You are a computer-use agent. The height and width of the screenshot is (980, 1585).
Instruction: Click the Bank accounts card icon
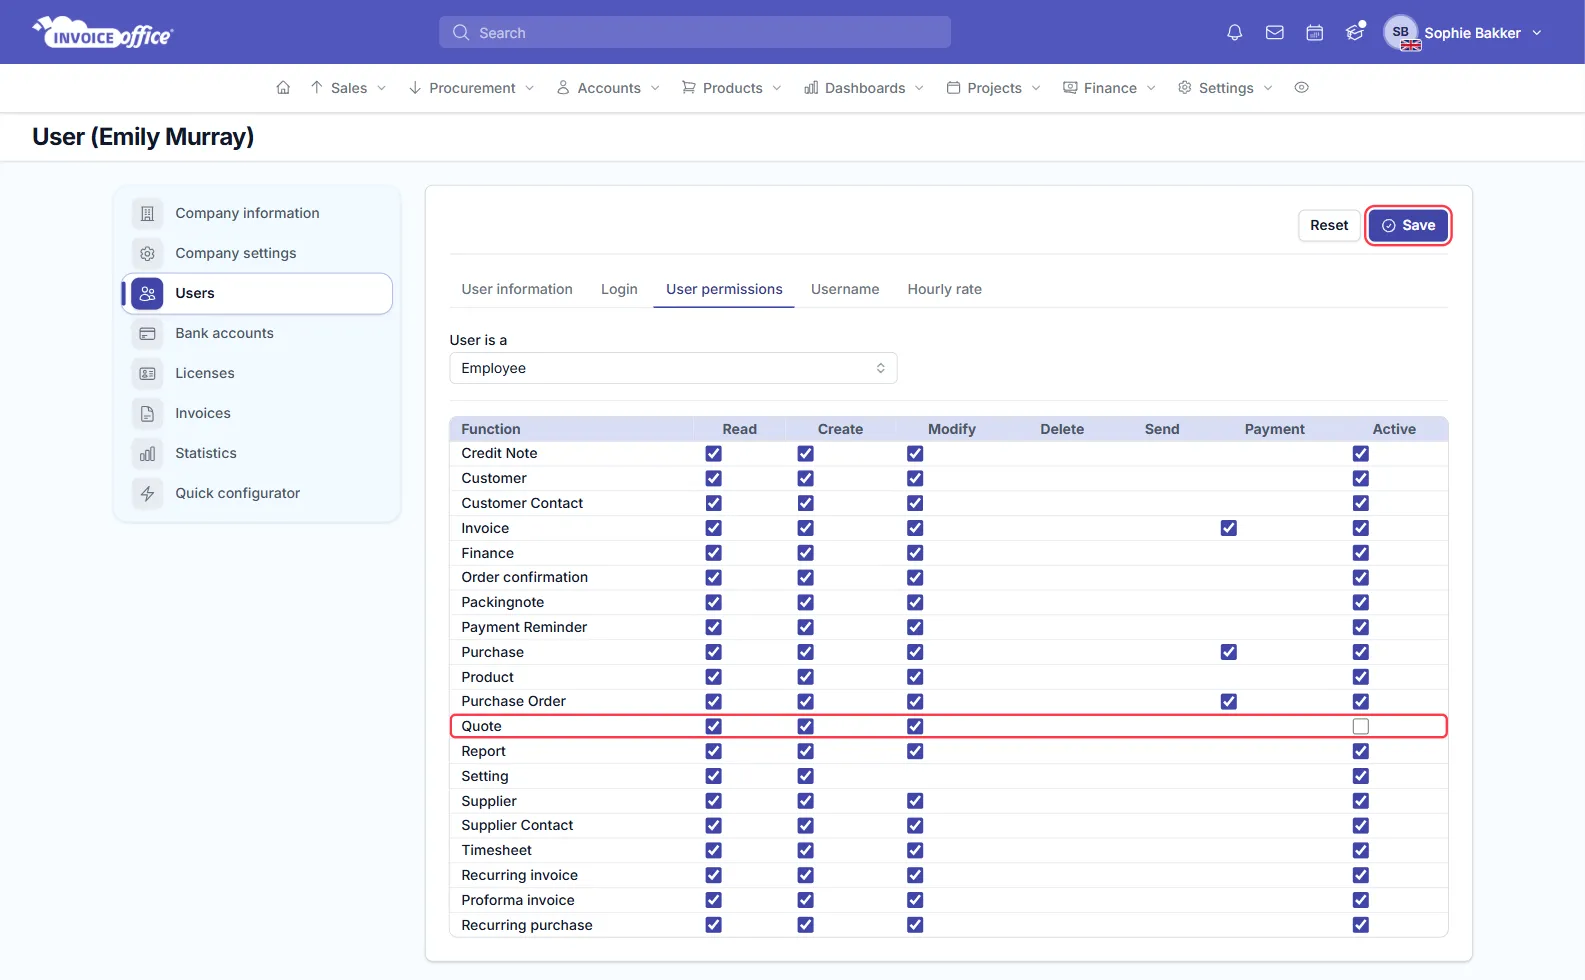pyautogui.click(x=147, y=333)
